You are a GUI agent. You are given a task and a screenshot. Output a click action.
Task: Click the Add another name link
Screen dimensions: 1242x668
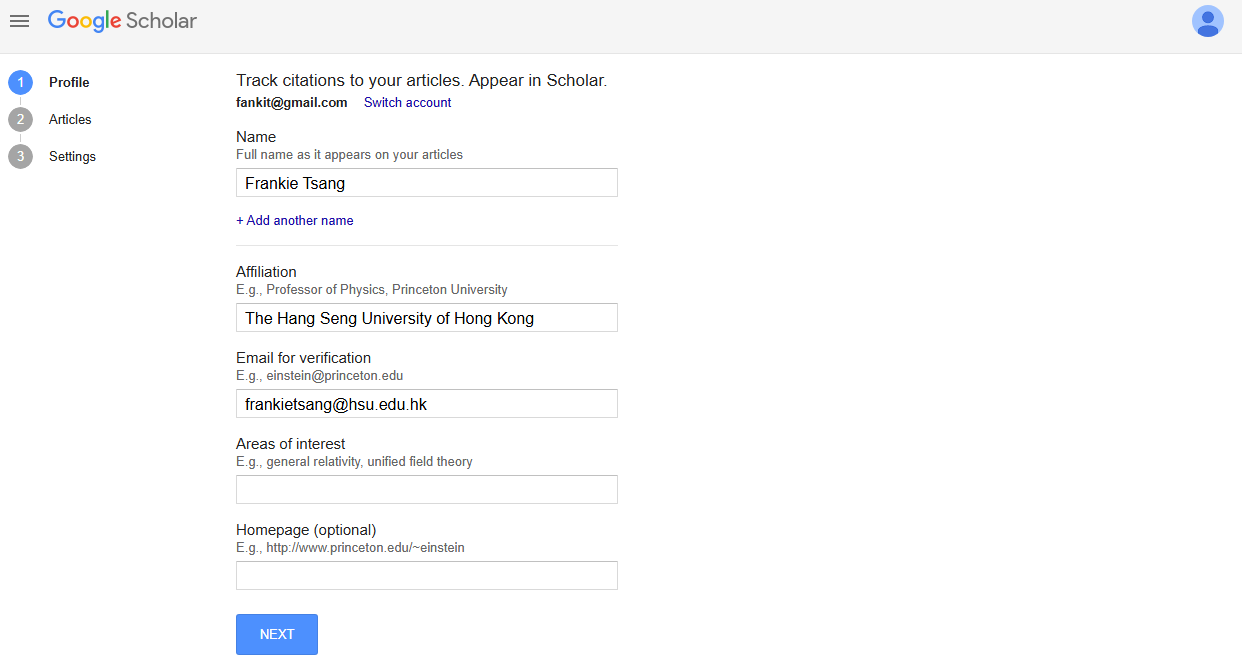[x=294, y=220]
